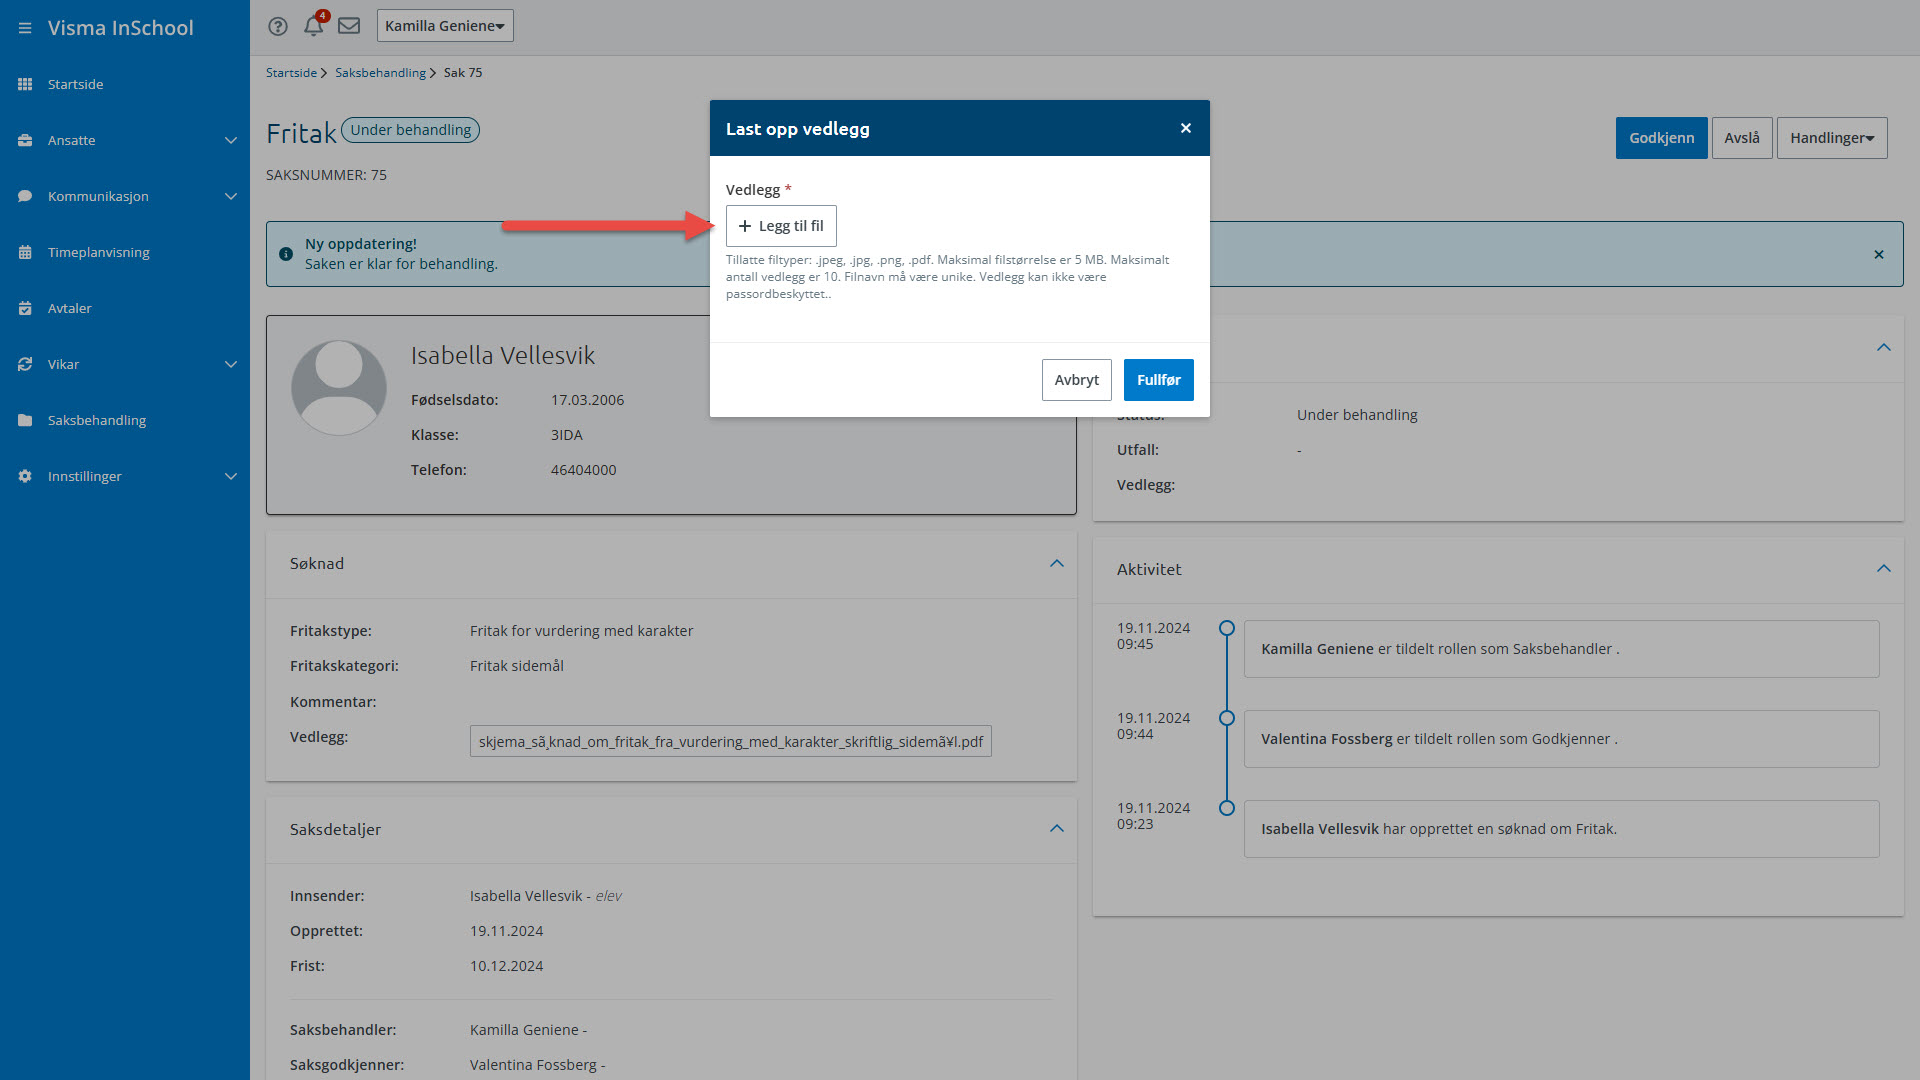Click the hamburger menu icon
Viewport: 1920px width, 1080px height.
point(25,28)
